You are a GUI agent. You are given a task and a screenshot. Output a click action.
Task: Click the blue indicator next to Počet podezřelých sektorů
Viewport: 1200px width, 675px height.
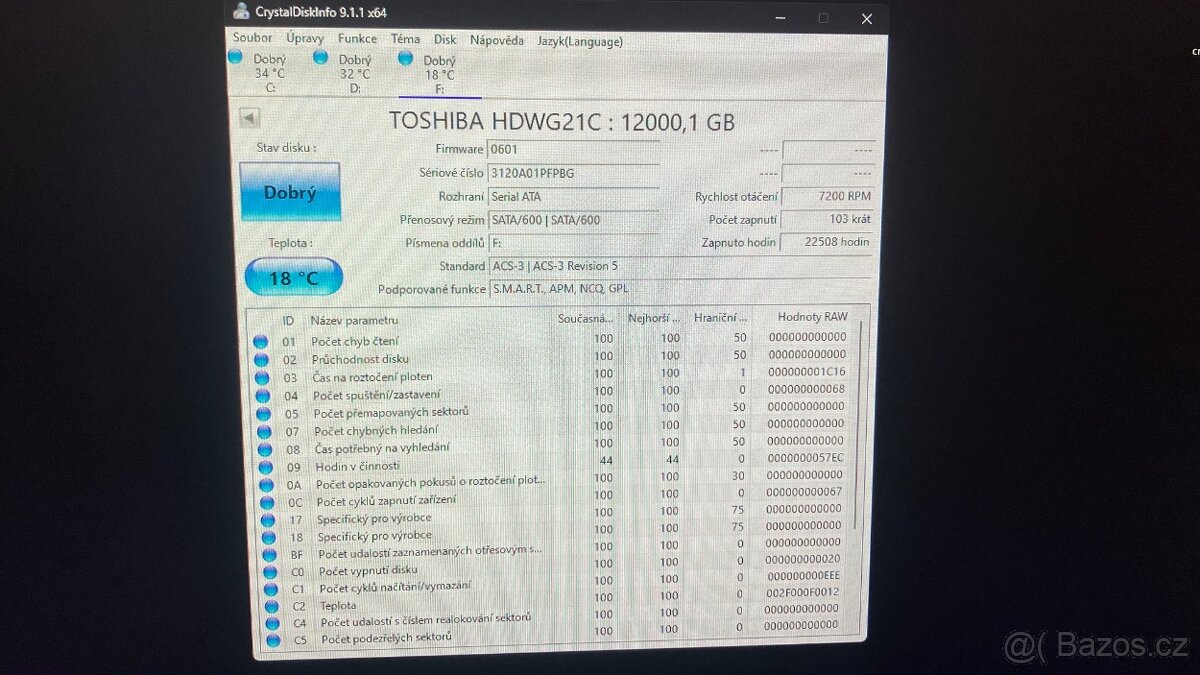270,637
